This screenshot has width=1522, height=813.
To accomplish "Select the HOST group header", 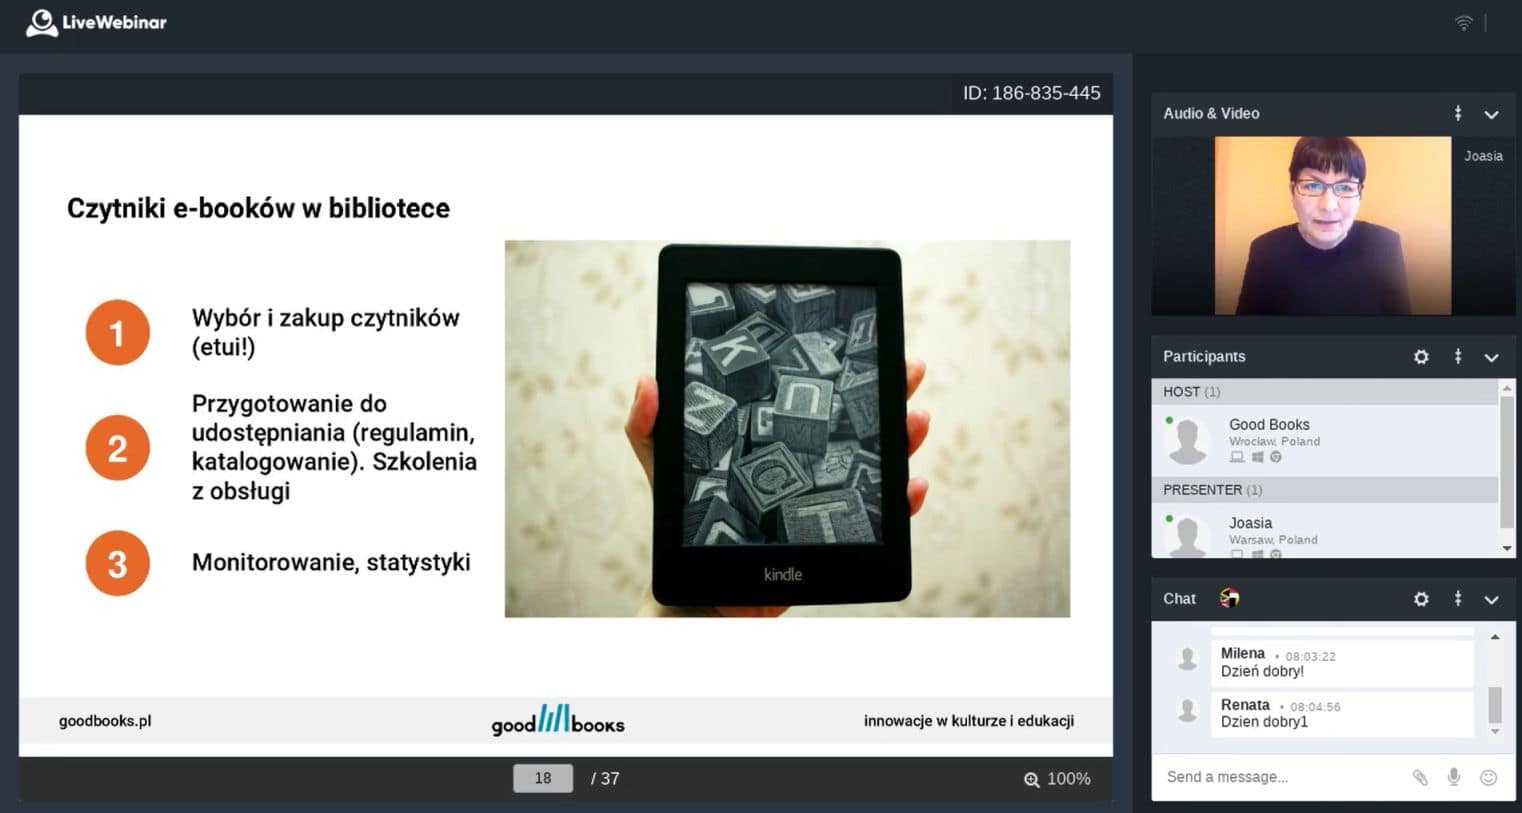I will tap(1324, 392).
